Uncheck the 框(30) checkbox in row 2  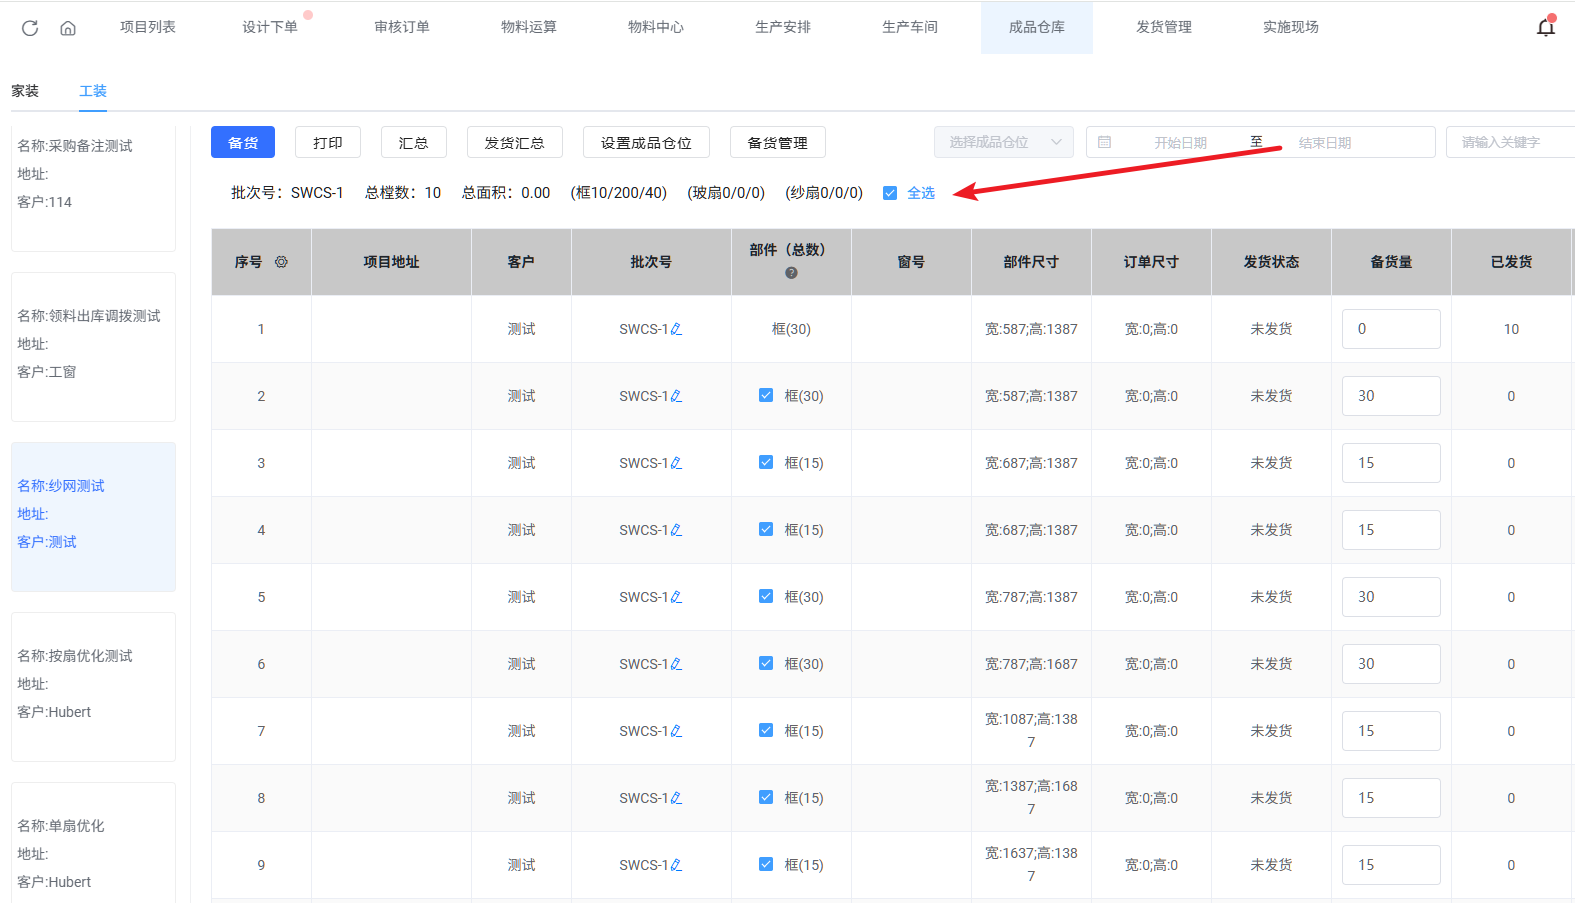(x=766, y=396)
